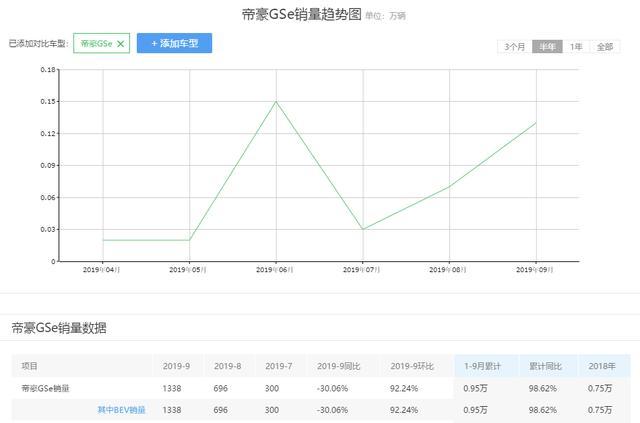Click 0.95万 in the 帝豪GSe销量 row
The image size is (640, 423).
(476, 388)
